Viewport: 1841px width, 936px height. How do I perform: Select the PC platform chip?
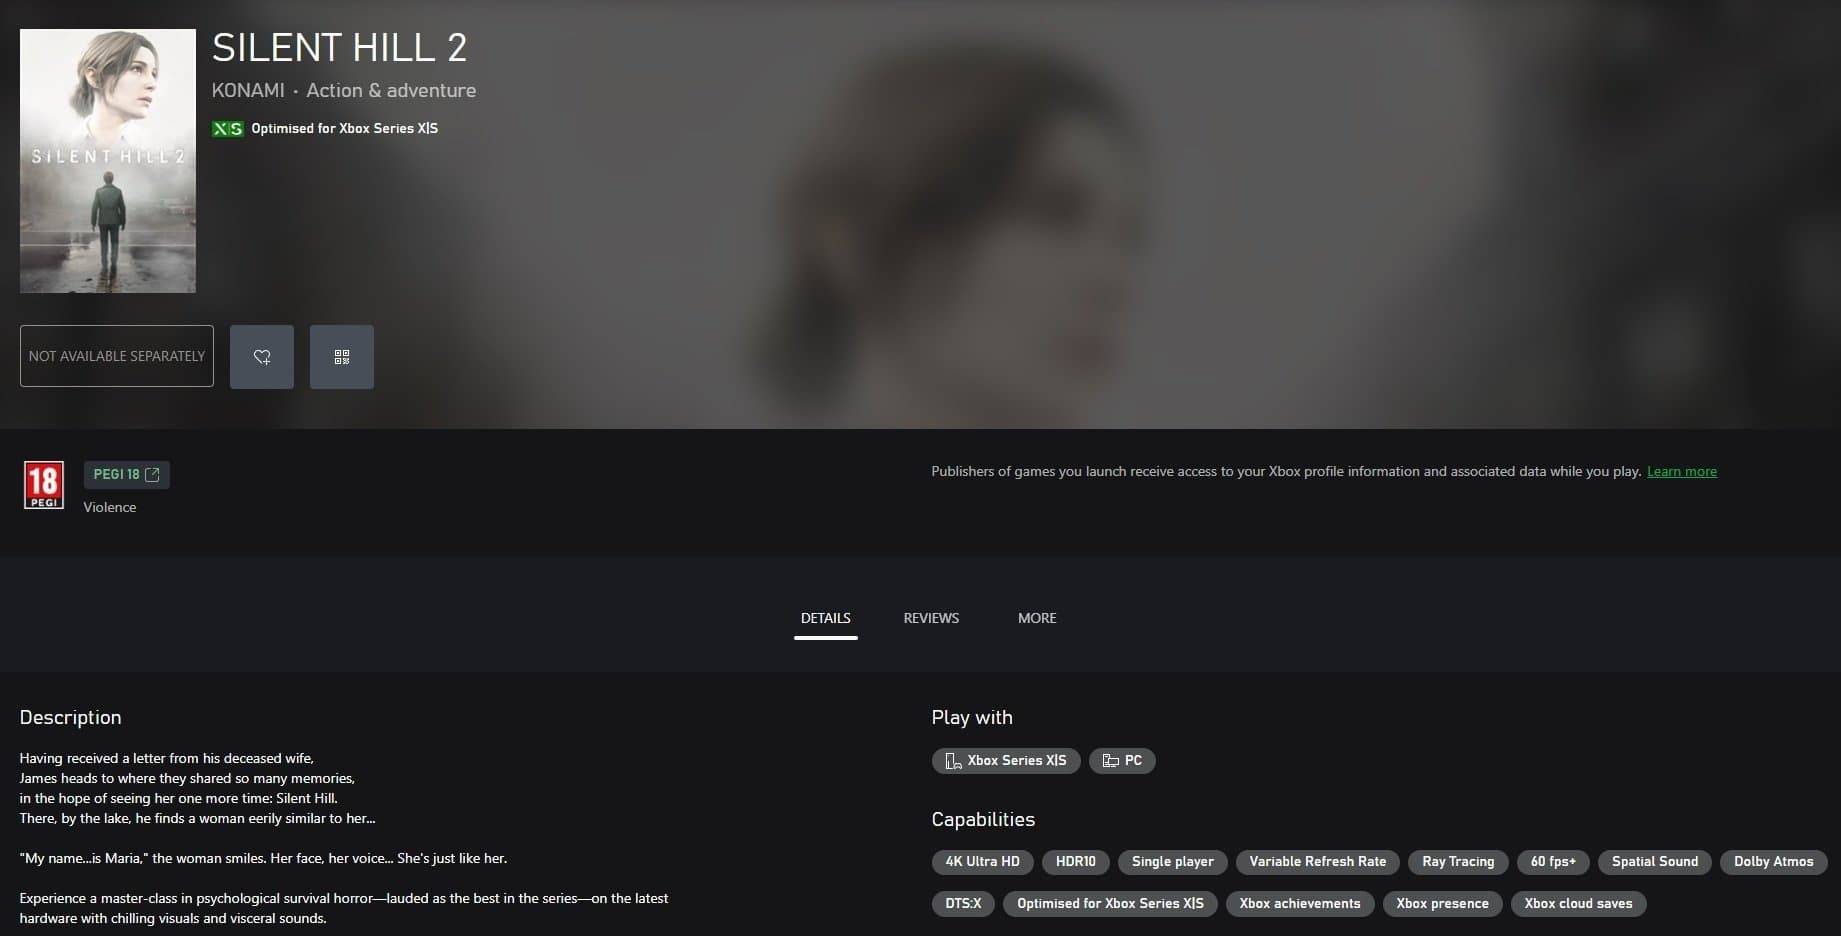coord(1122,761)
